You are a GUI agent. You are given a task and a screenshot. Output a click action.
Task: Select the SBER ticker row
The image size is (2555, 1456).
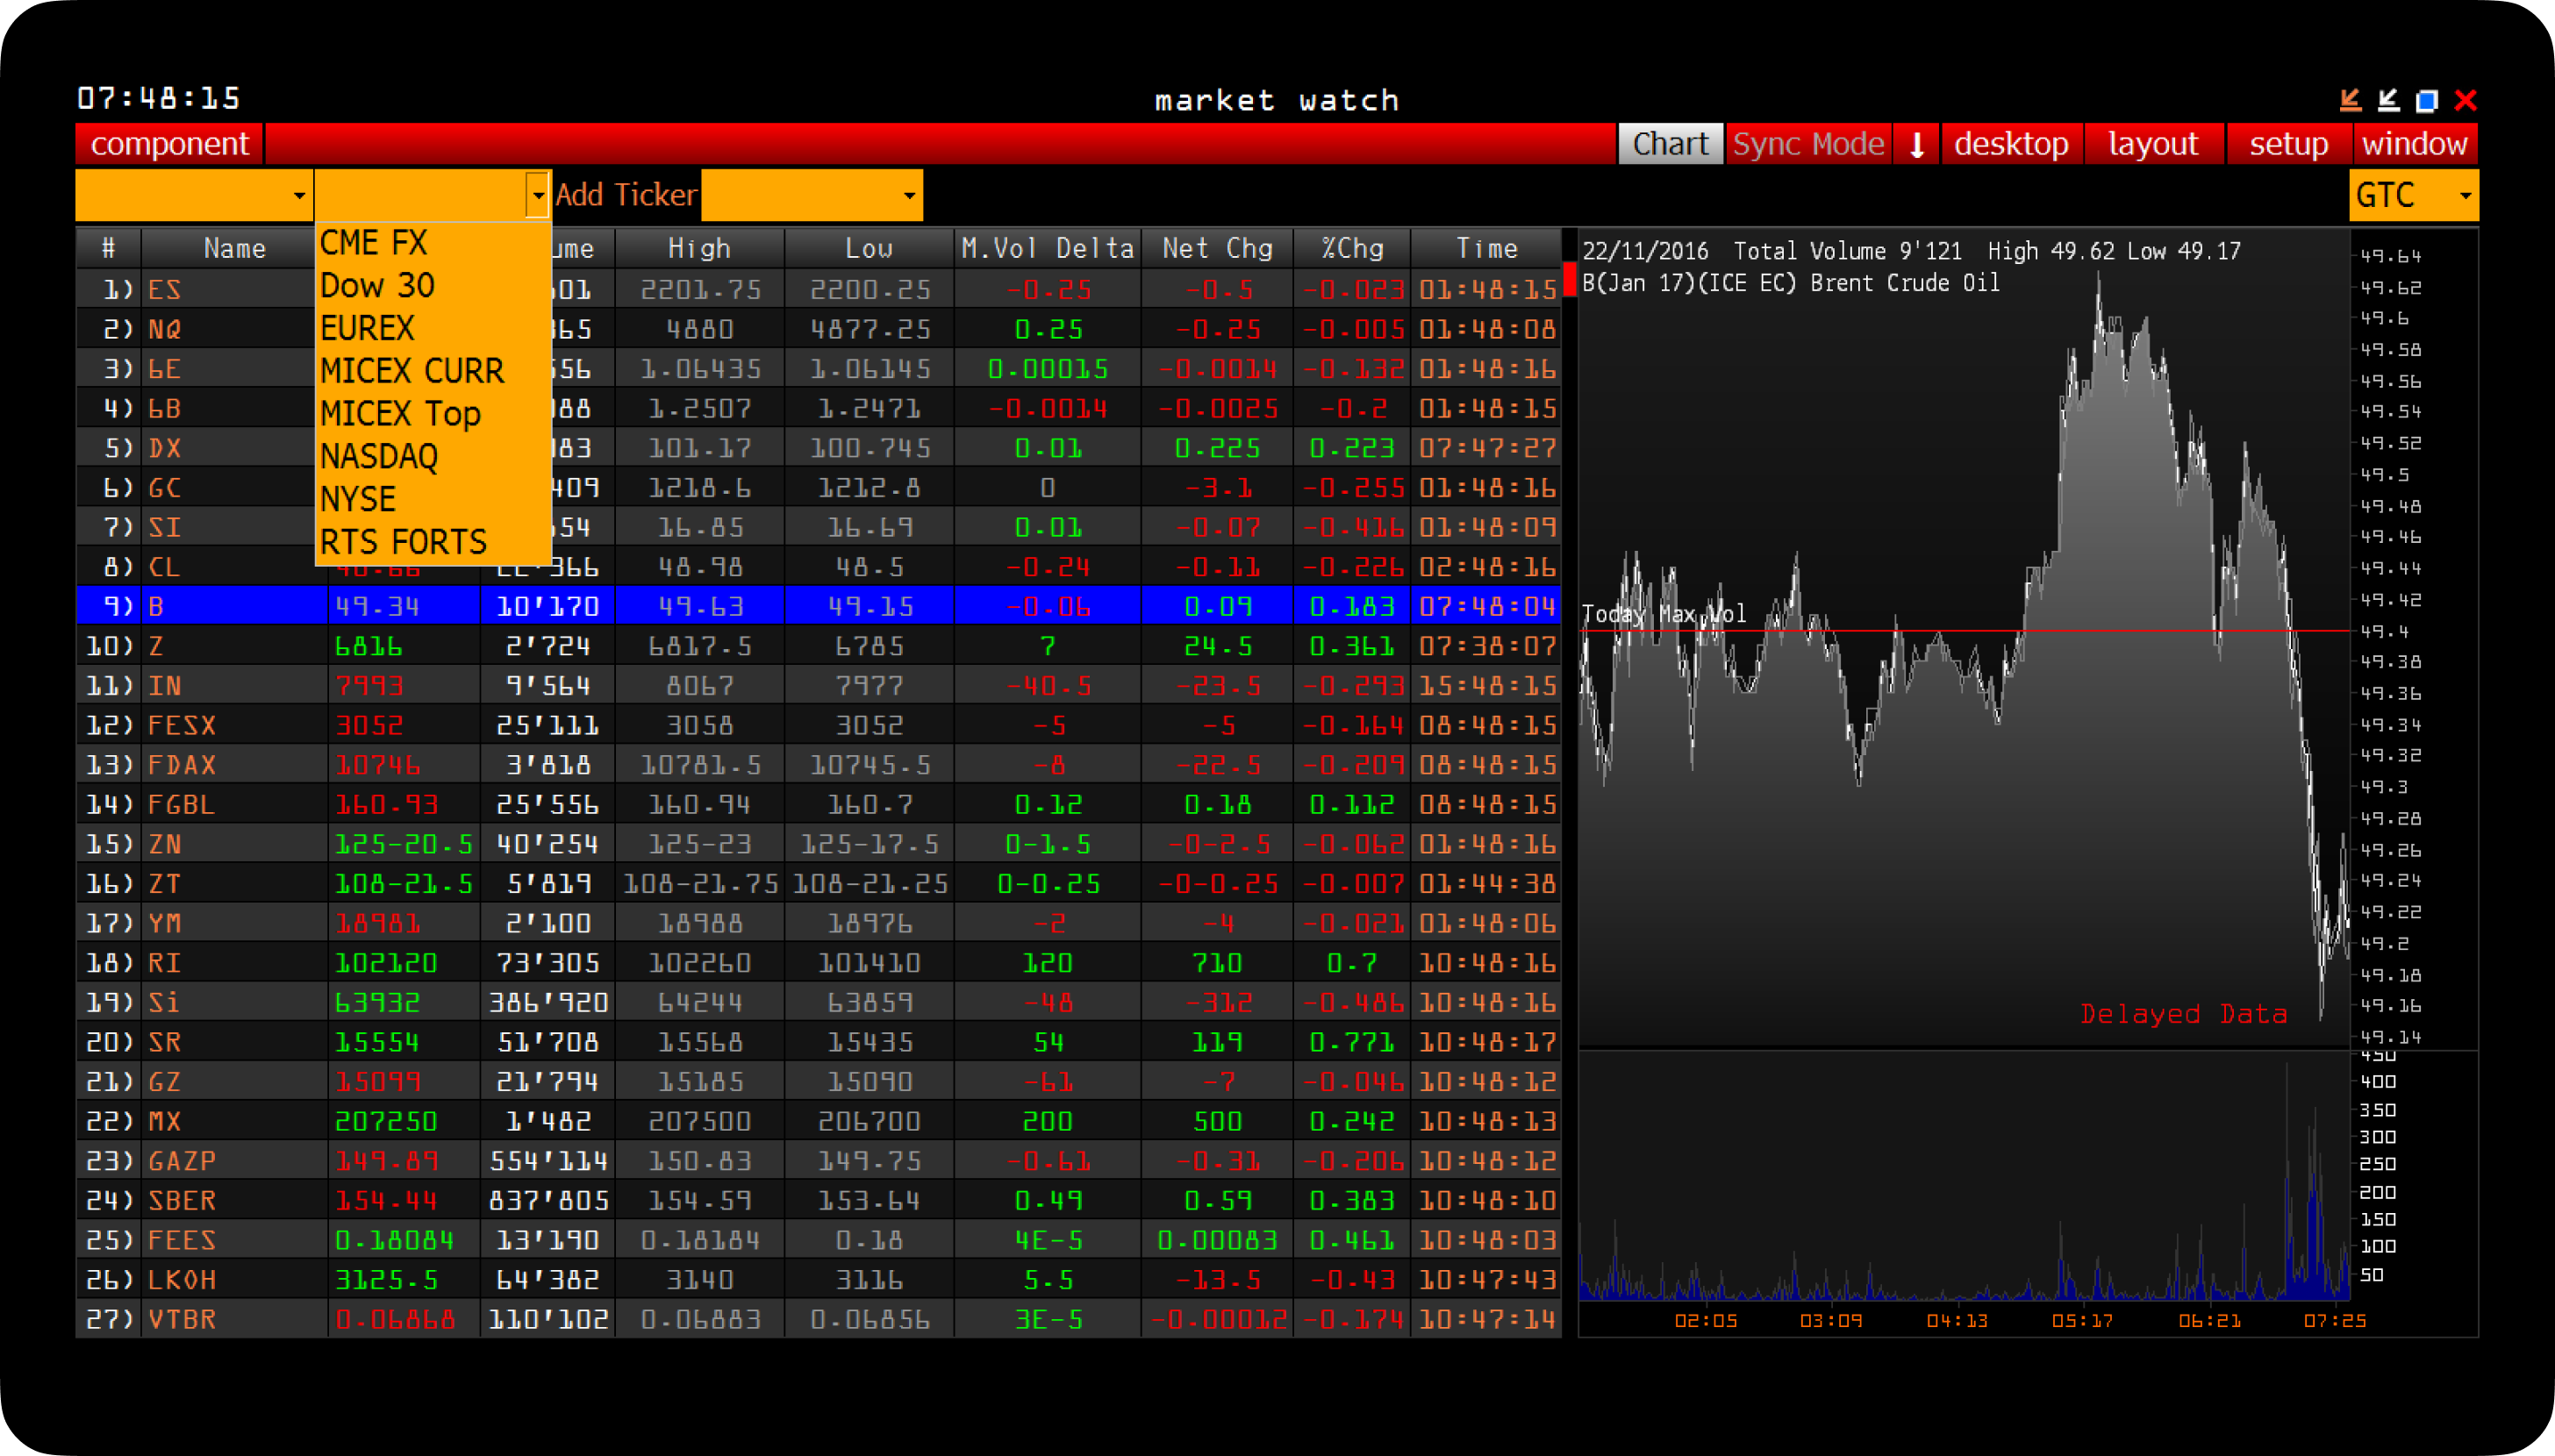click(x=818, y=1200)
